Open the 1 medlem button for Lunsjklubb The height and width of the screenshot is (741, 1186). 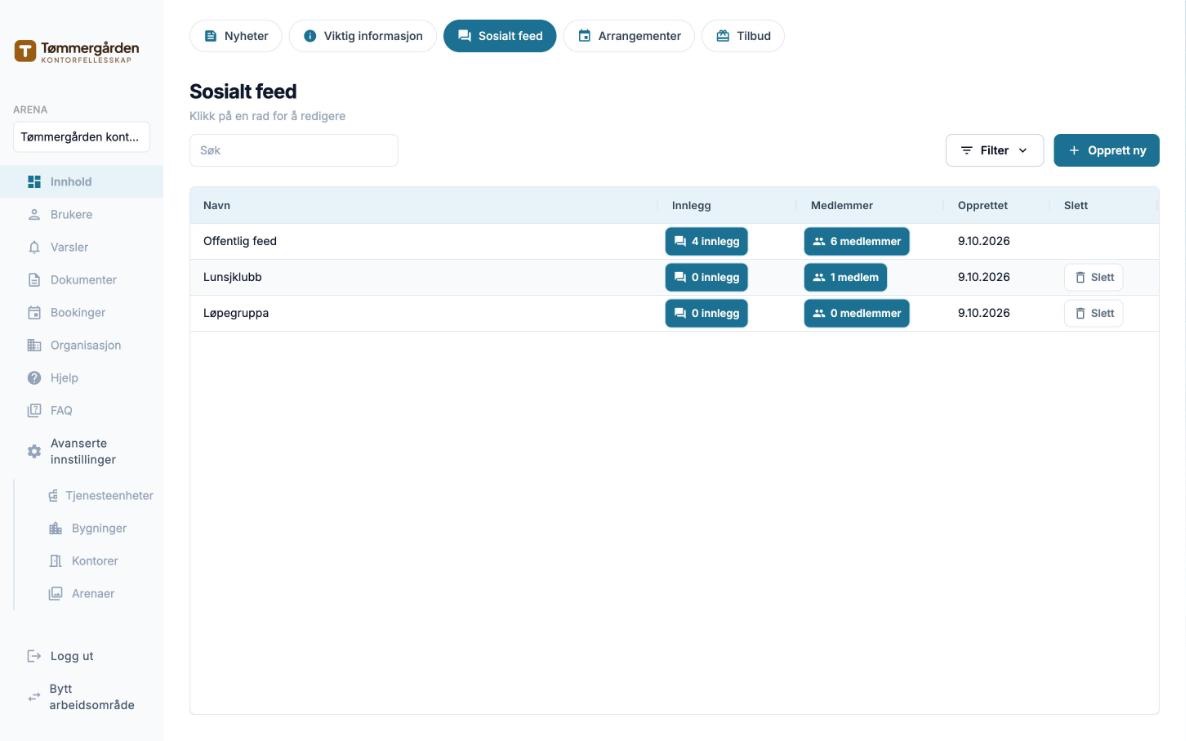point(845,277)
